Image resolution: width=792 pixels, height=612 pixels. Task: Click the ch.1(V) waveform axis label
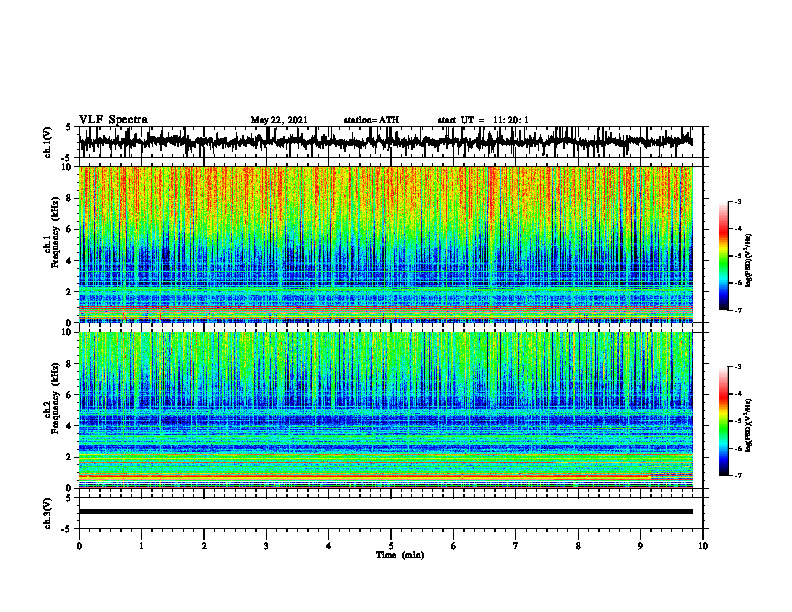[47, 142]
